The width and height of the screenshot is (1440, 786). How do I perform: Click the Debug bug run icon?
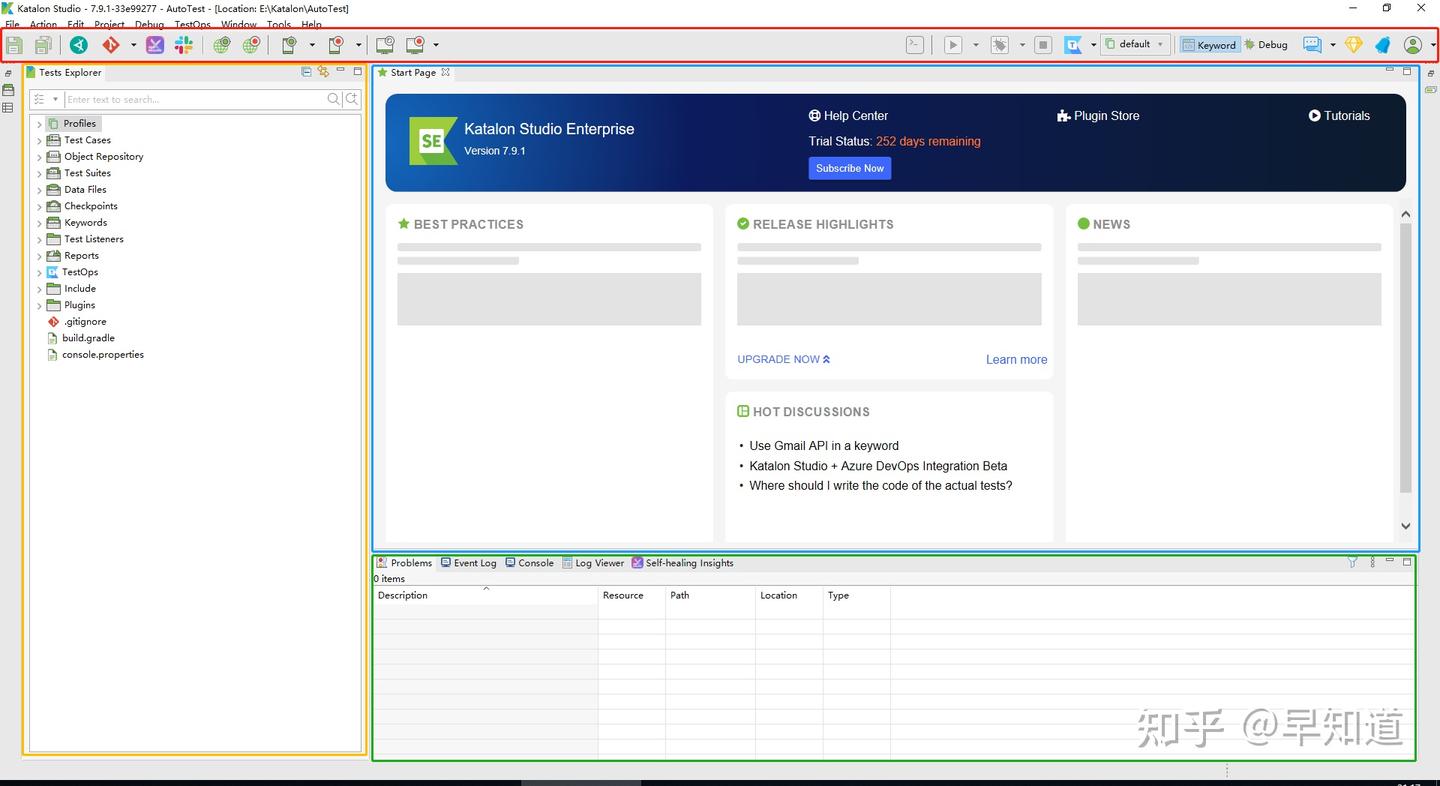tap(999, 45)
